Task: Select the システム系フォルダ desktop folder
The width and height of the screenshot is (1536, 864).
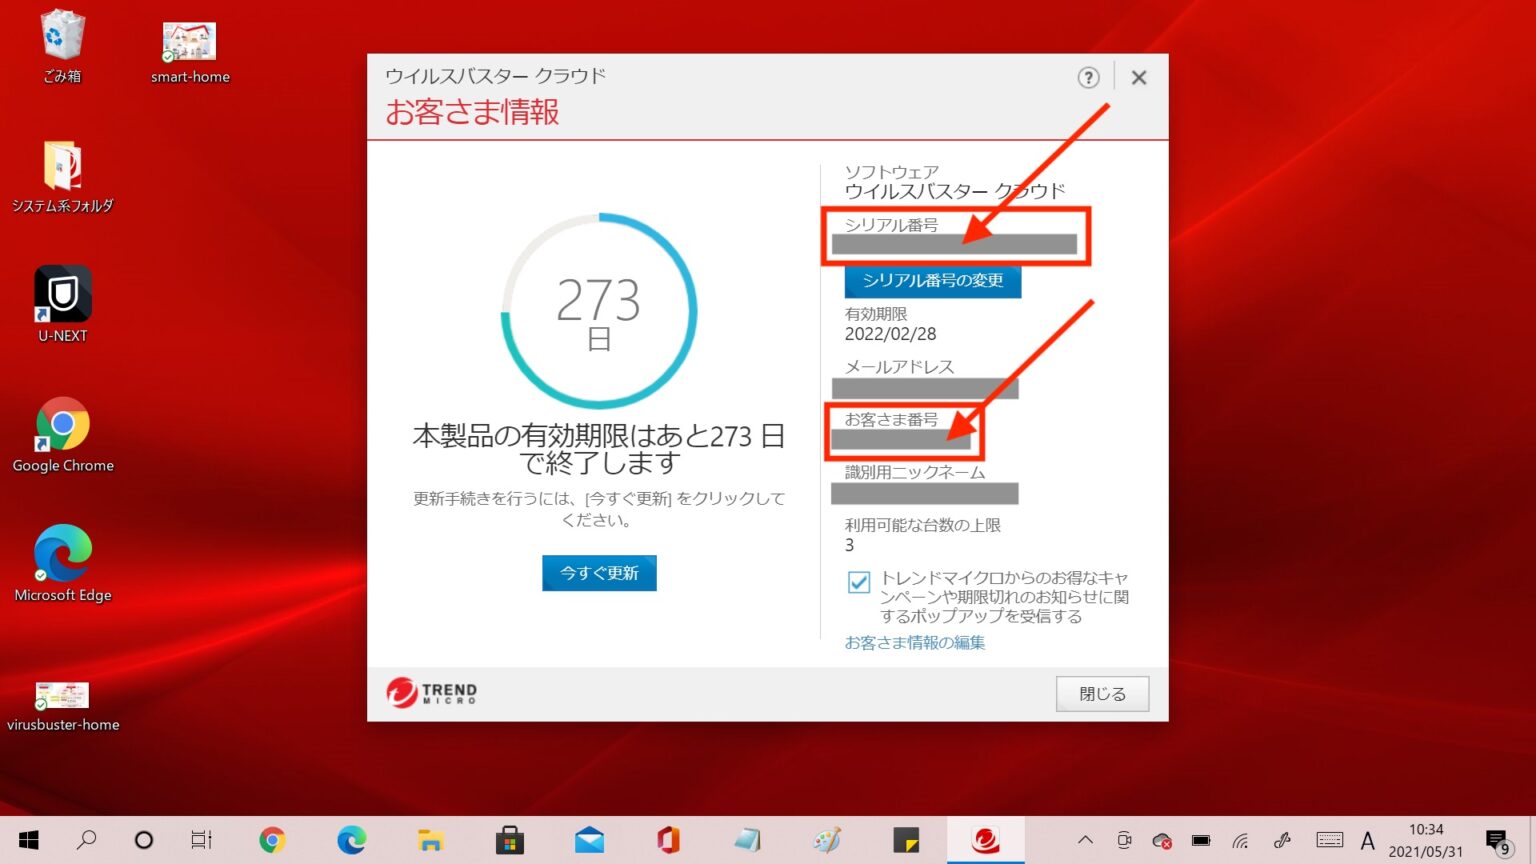Action: tap(62, 177)
